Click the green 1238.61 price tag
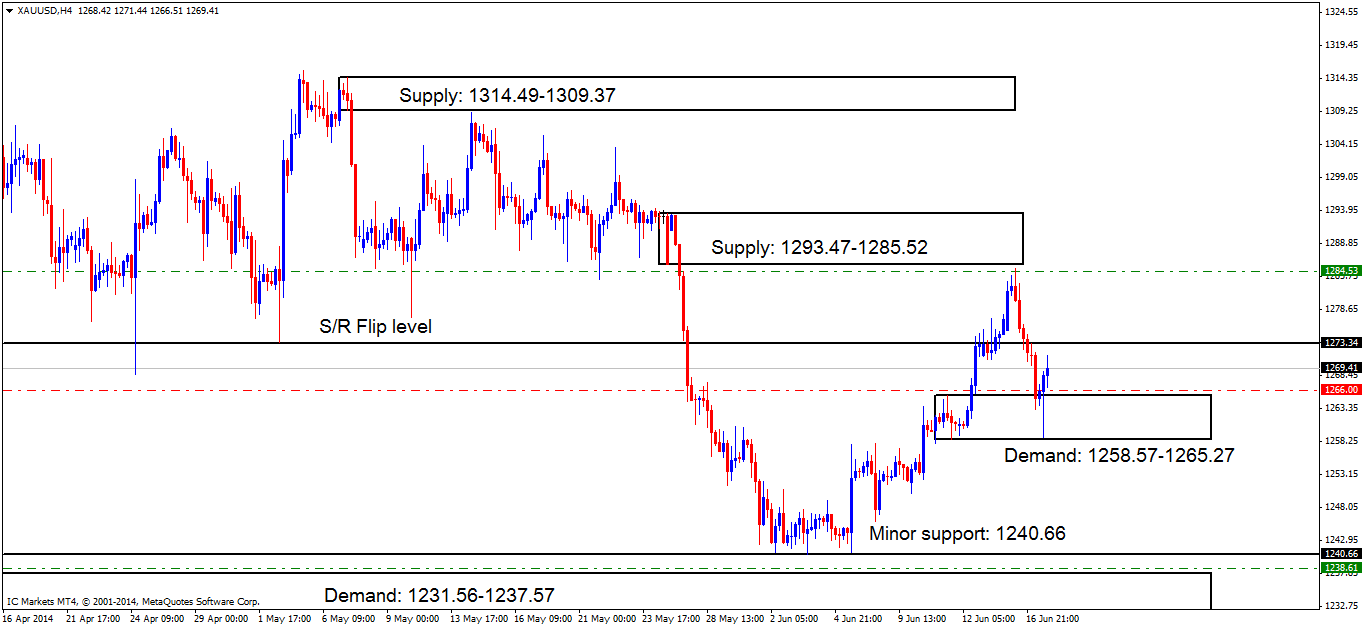Viewport: 1362px width, 627px height. pos(1340,566)
